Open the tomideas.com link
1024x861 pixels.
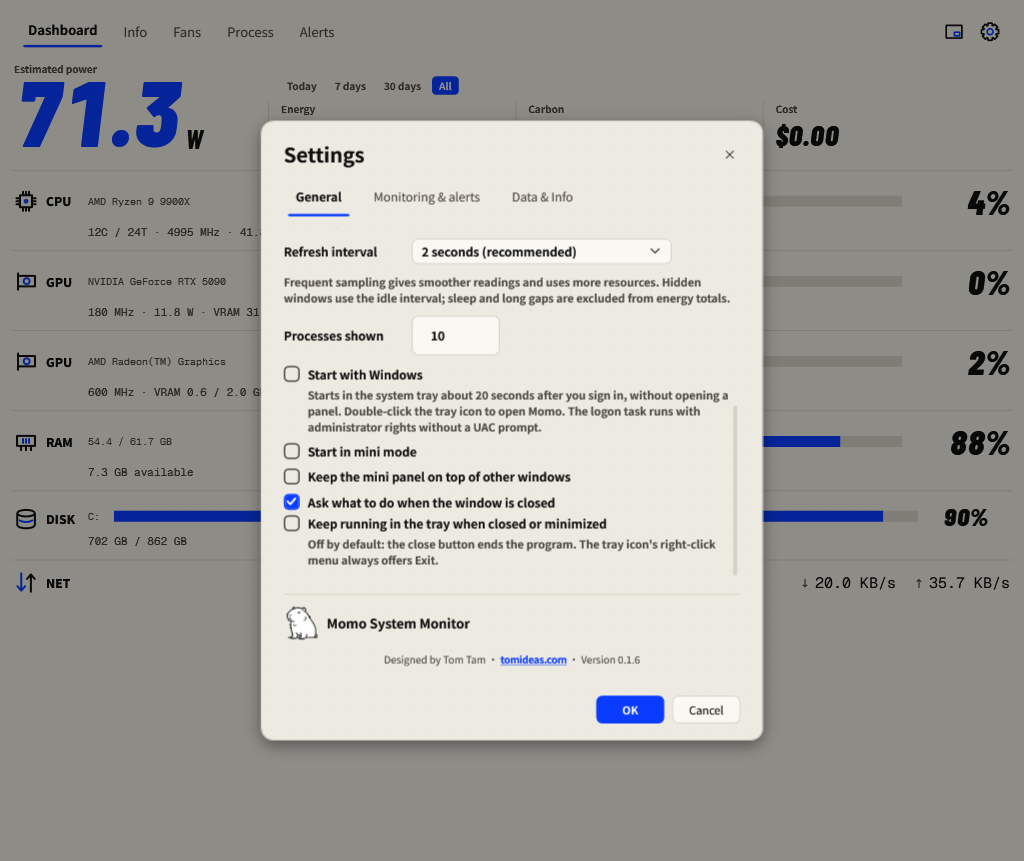[534, 660]
